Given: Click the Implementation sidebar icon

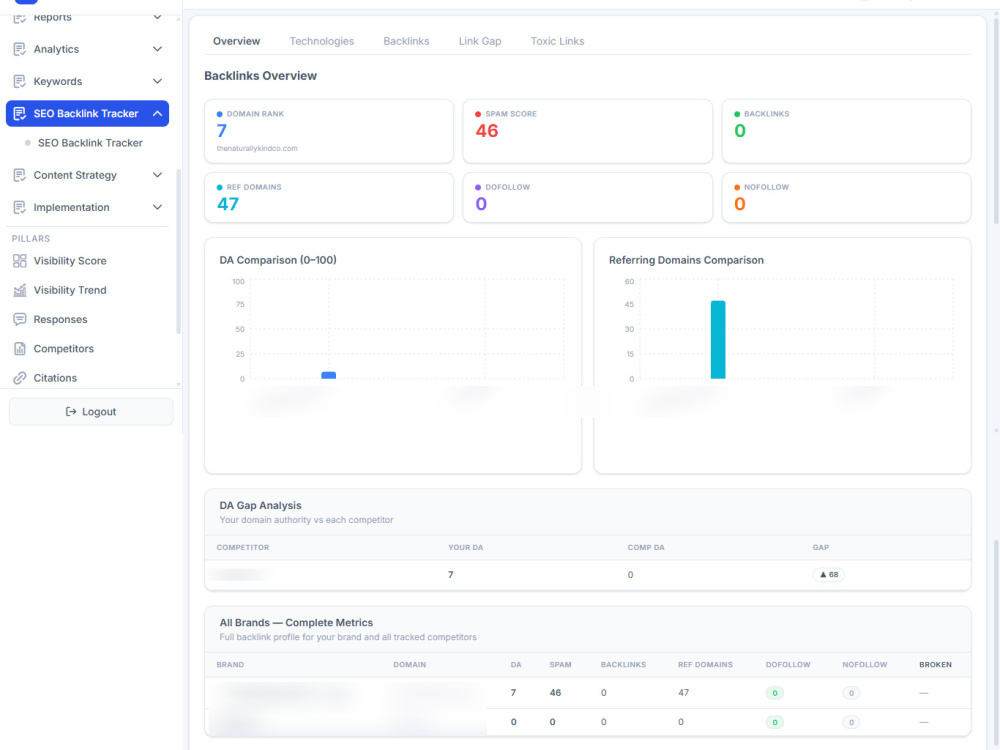Looking at the screenshot, I should [x=20, y=207].
